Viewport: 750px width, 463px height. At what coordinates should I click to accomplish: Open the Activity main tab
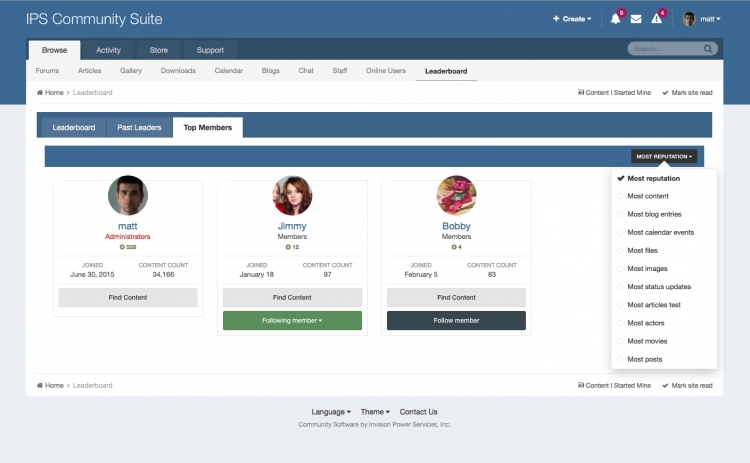108,50
